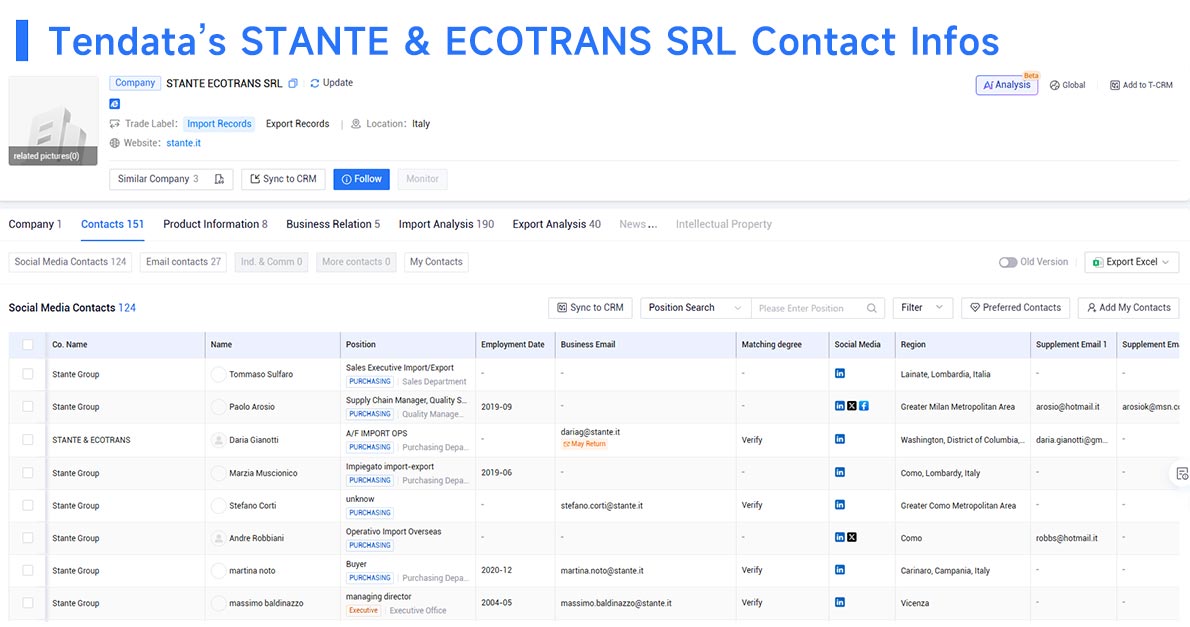This screenshot has width=1190, height=627.
Task: Check the massimo baldinazzo row checkbox
Action: 28,603
